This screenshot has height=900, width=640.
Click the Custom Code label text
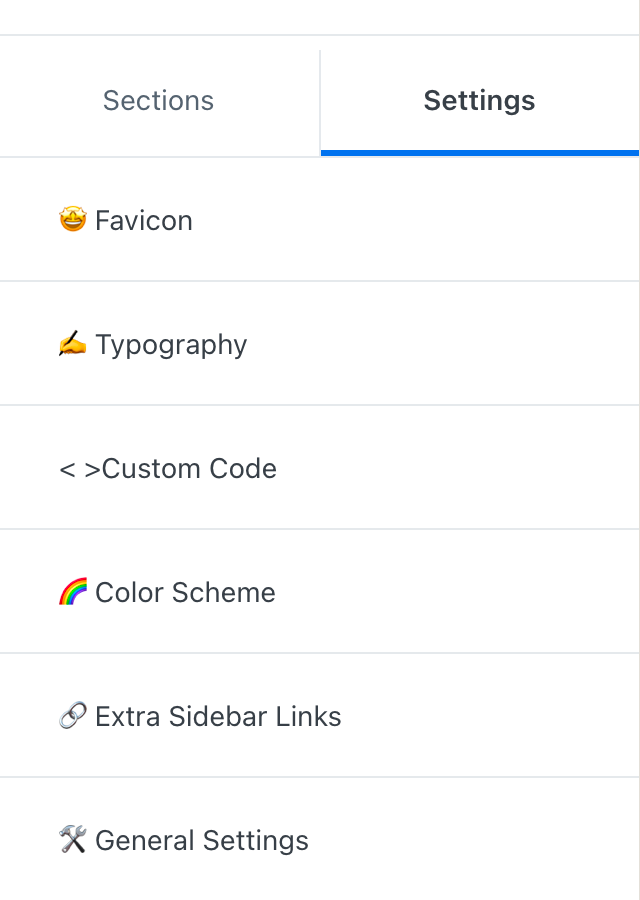(x=190, y=469)
